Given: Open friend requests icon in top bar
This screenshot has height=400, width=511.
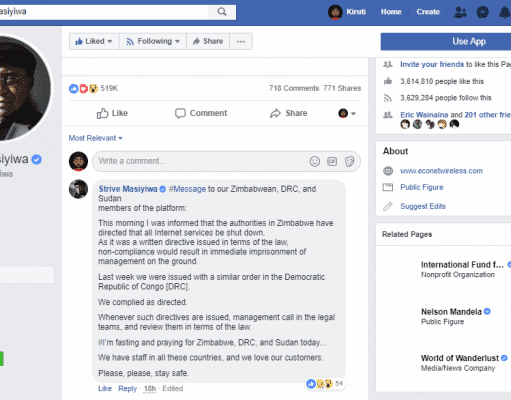Looking at the screenshot, I should (x=460, y=12).
